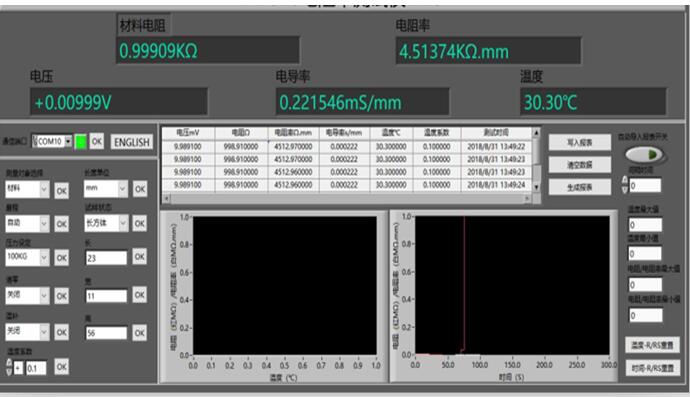690x397 pixels.
Task: Switch interface language with ENGLISH button
Action: coord(132,142)
